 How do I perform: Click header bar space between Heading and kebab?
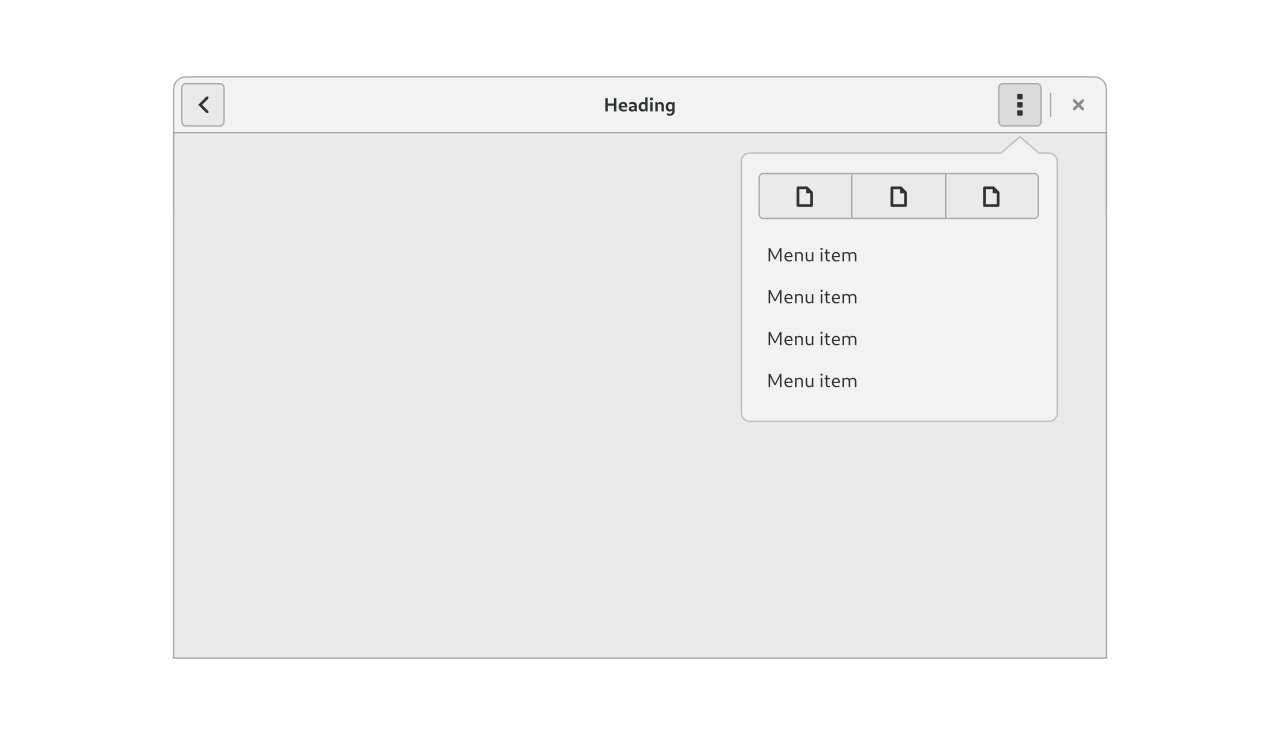pos(836,105)
